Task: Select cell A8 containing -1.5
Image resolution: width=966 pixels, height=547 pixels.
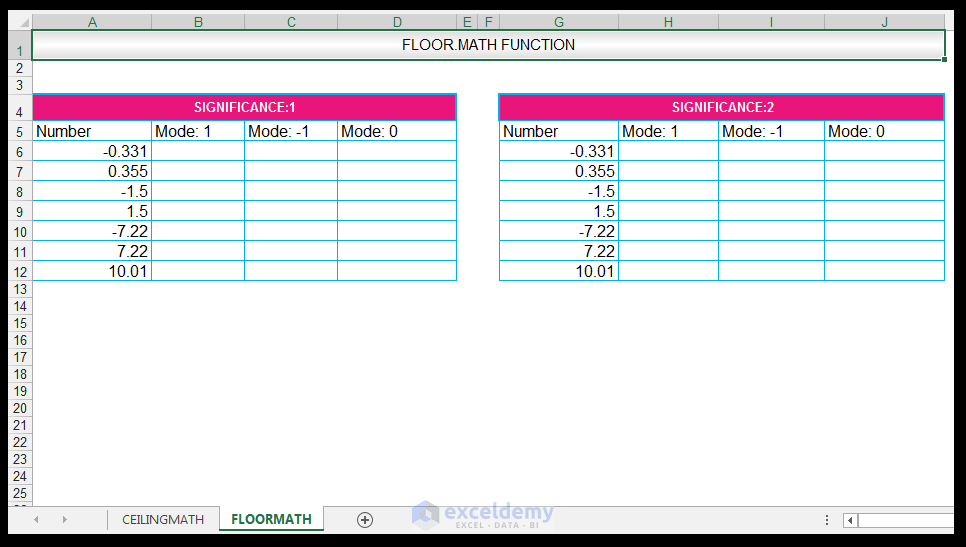Action: pos(92,191)
